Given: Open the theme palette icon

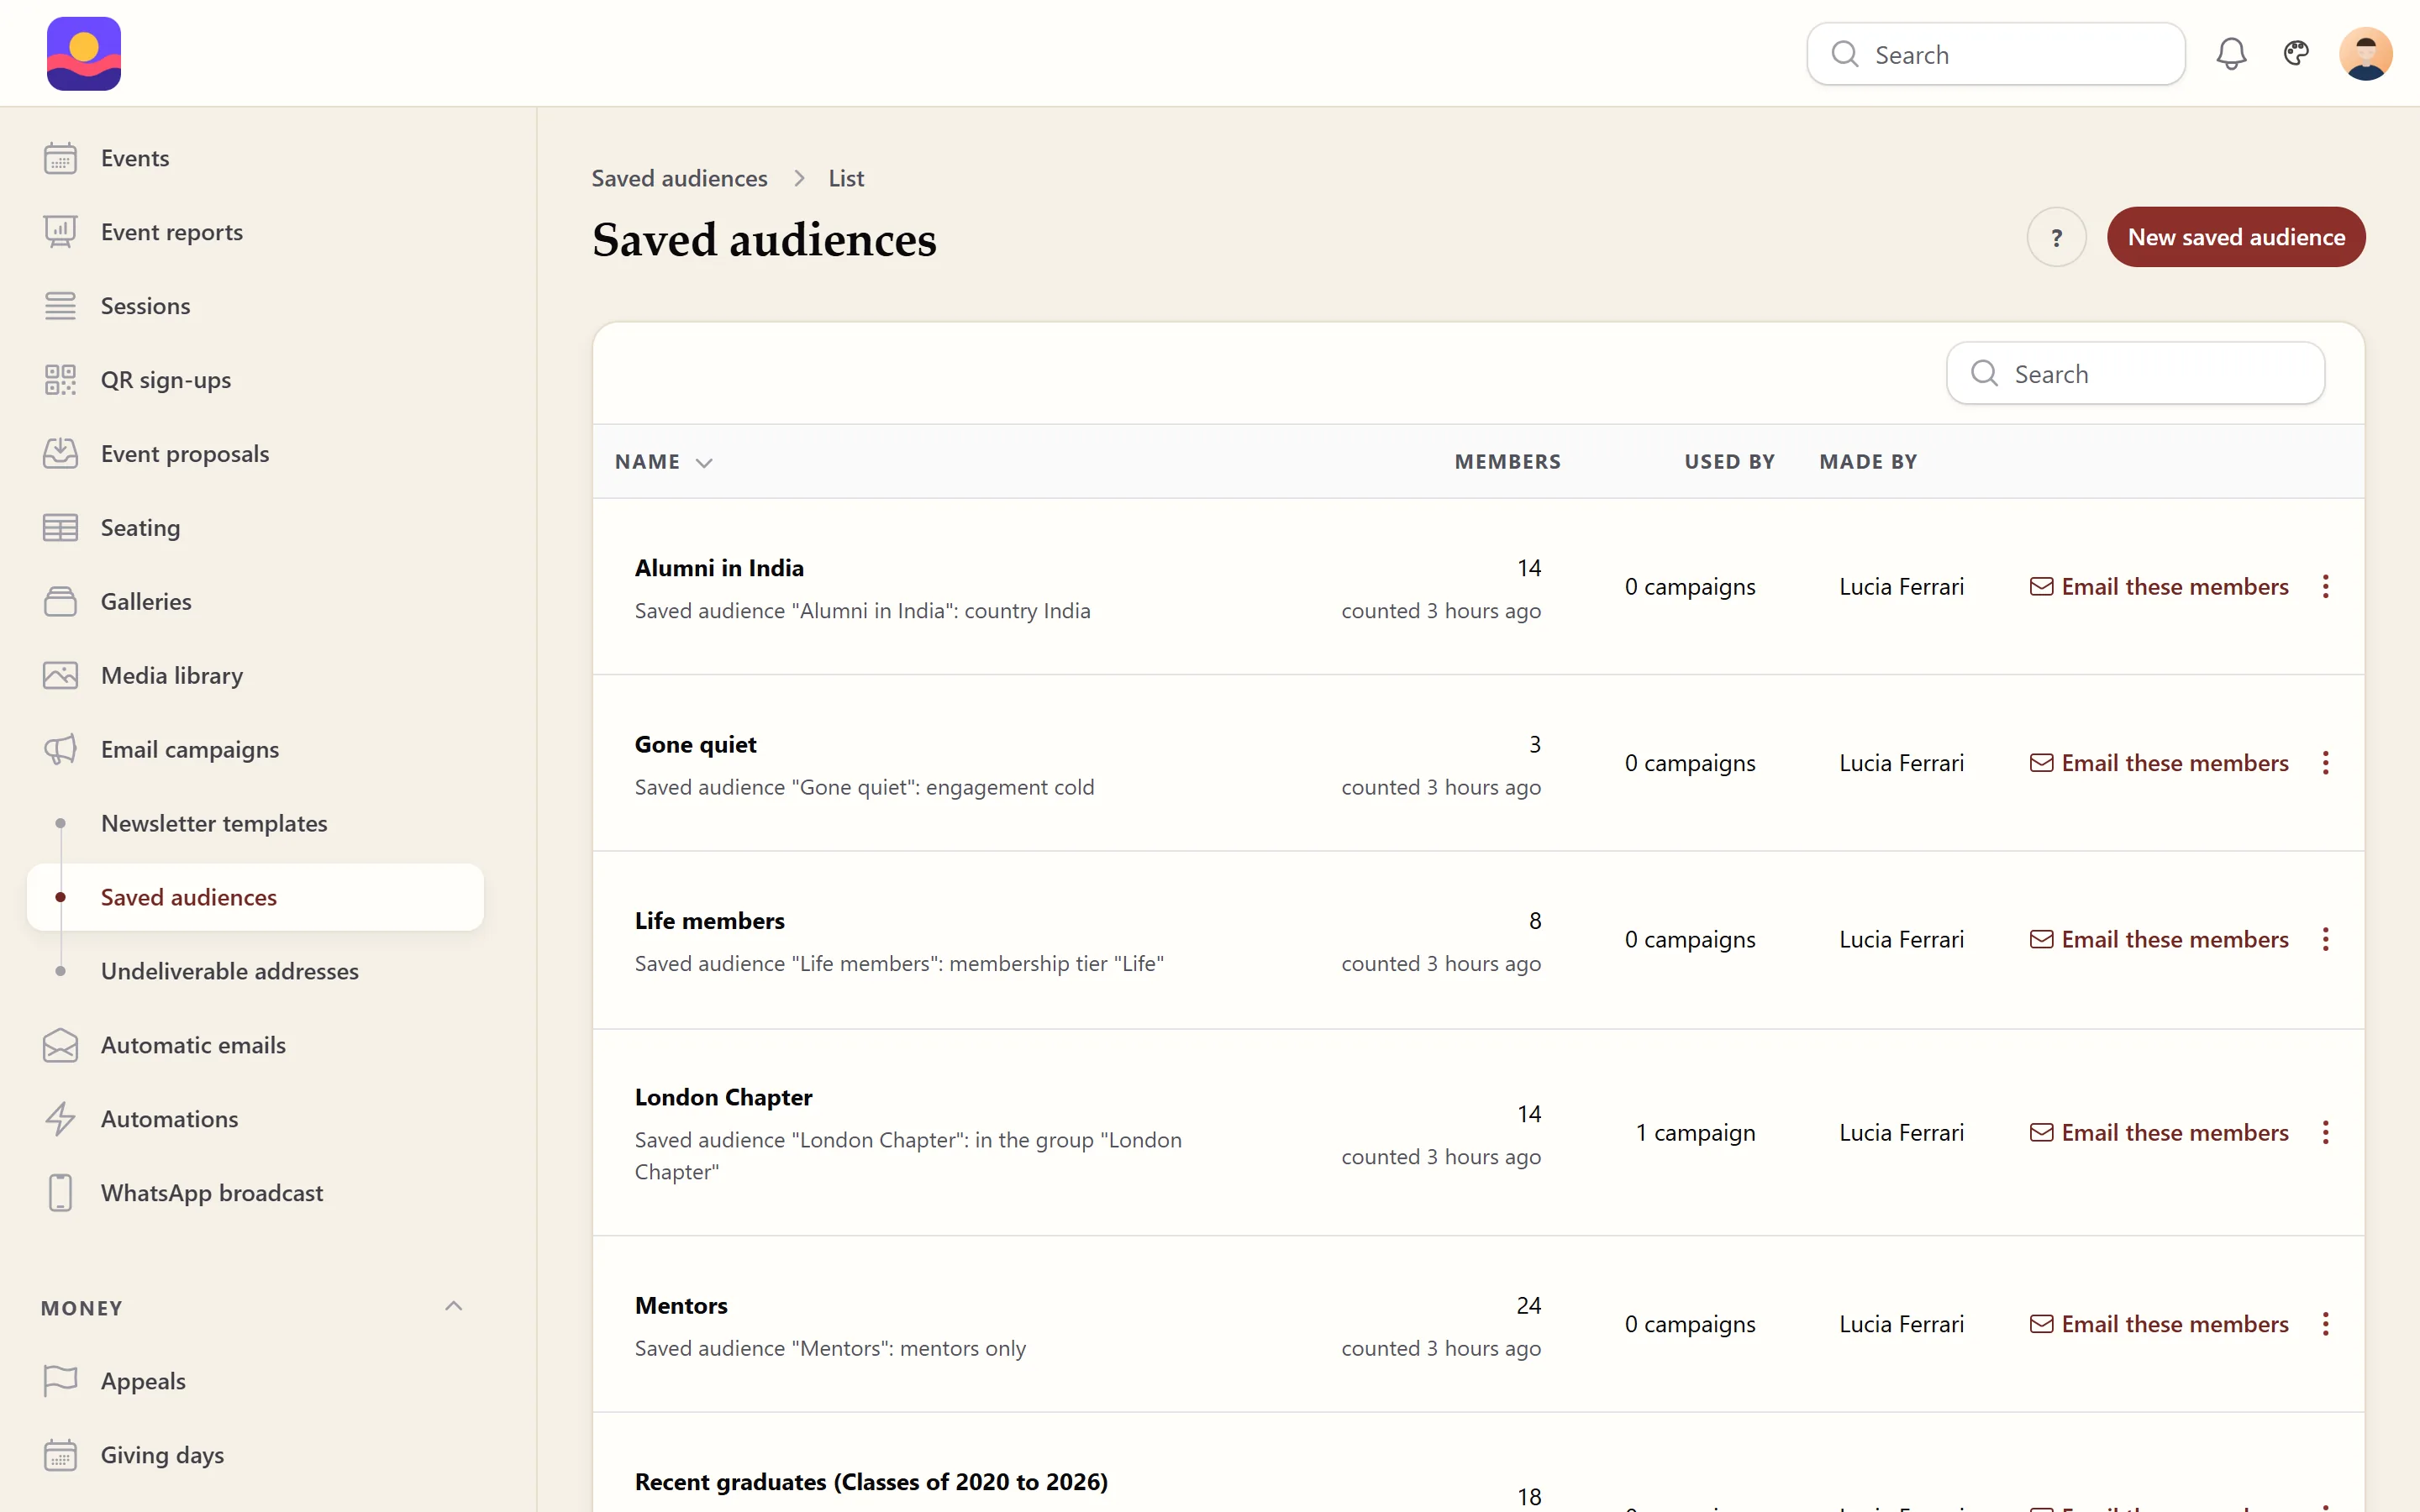Looking at the screenshot, I should (x=2296, y=53).
